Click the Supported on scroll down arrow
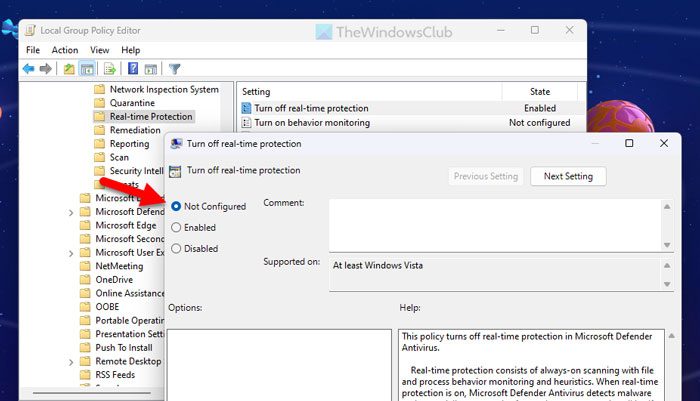The image size is (700, 401). click(x=667, y=284)
